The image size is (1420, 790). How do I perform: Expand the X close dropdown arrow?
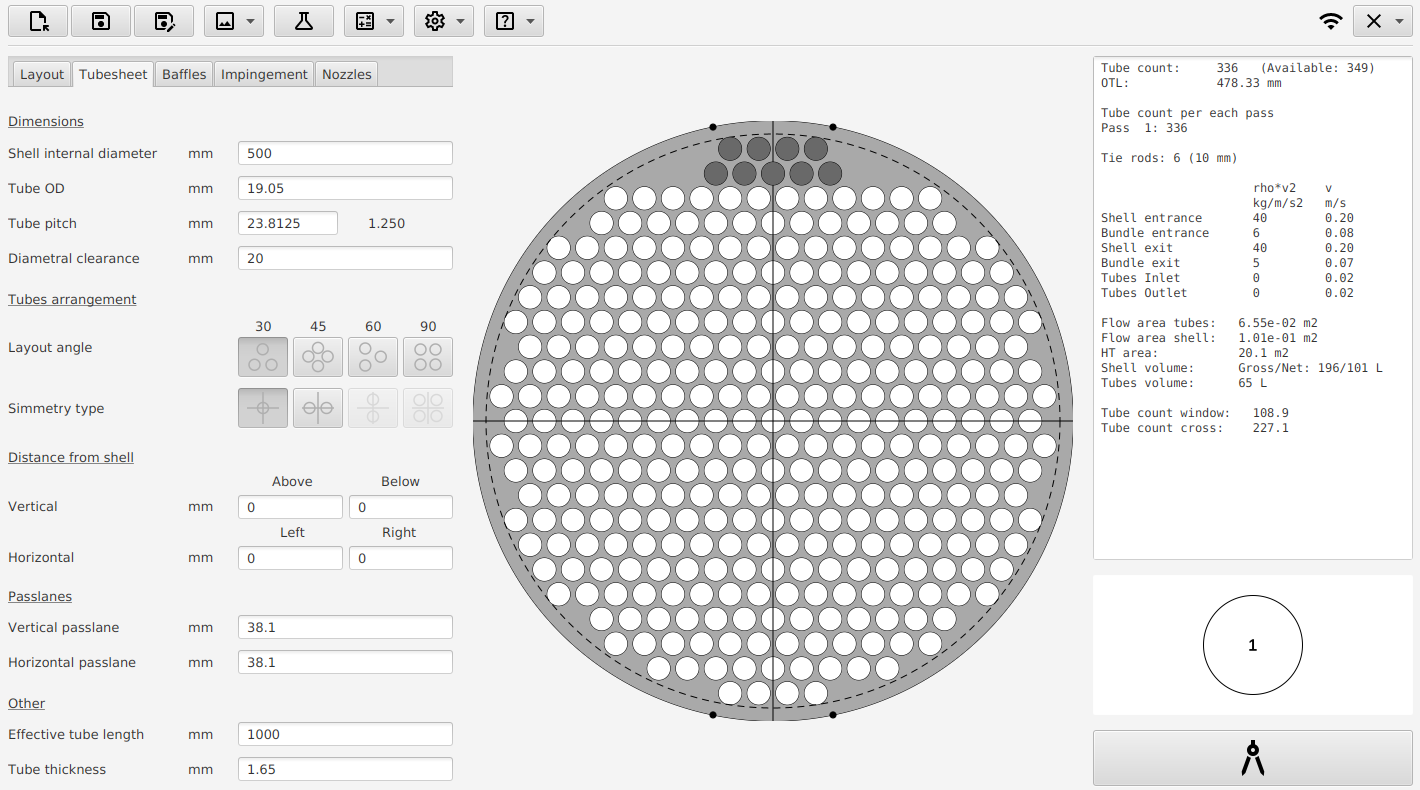point(1398,21)
